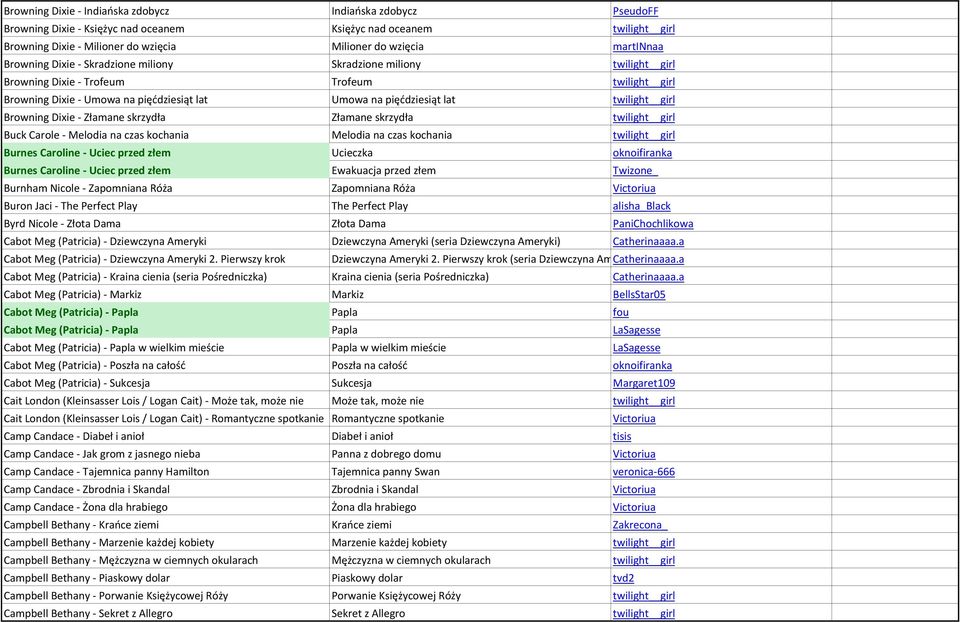The height and width of the screenshot is (622, 960).
Task: Select title cell 'Marzenie każdej kobiety'
Action: tap(470, 542)
